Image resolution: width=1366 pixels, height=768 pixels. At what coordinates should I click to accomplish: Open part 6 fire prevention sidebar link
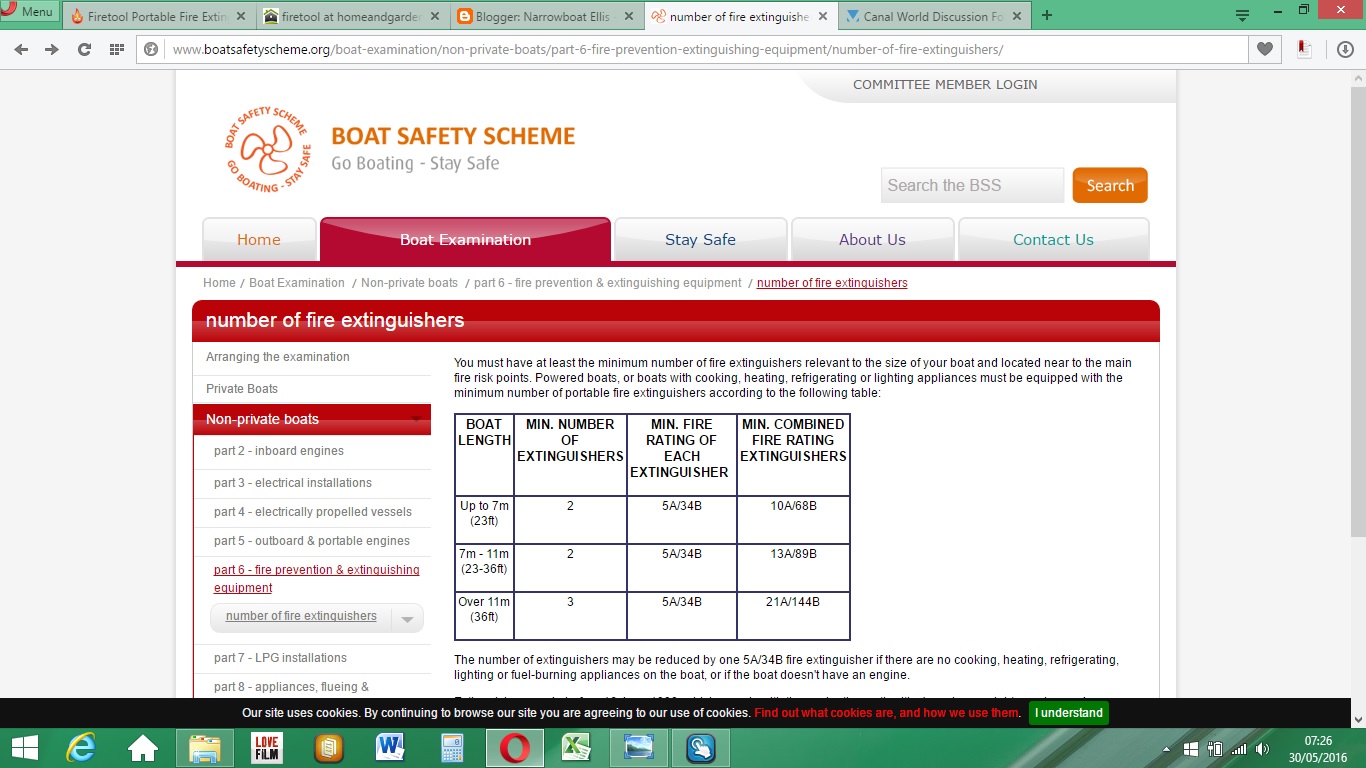(x=317, y=579)
